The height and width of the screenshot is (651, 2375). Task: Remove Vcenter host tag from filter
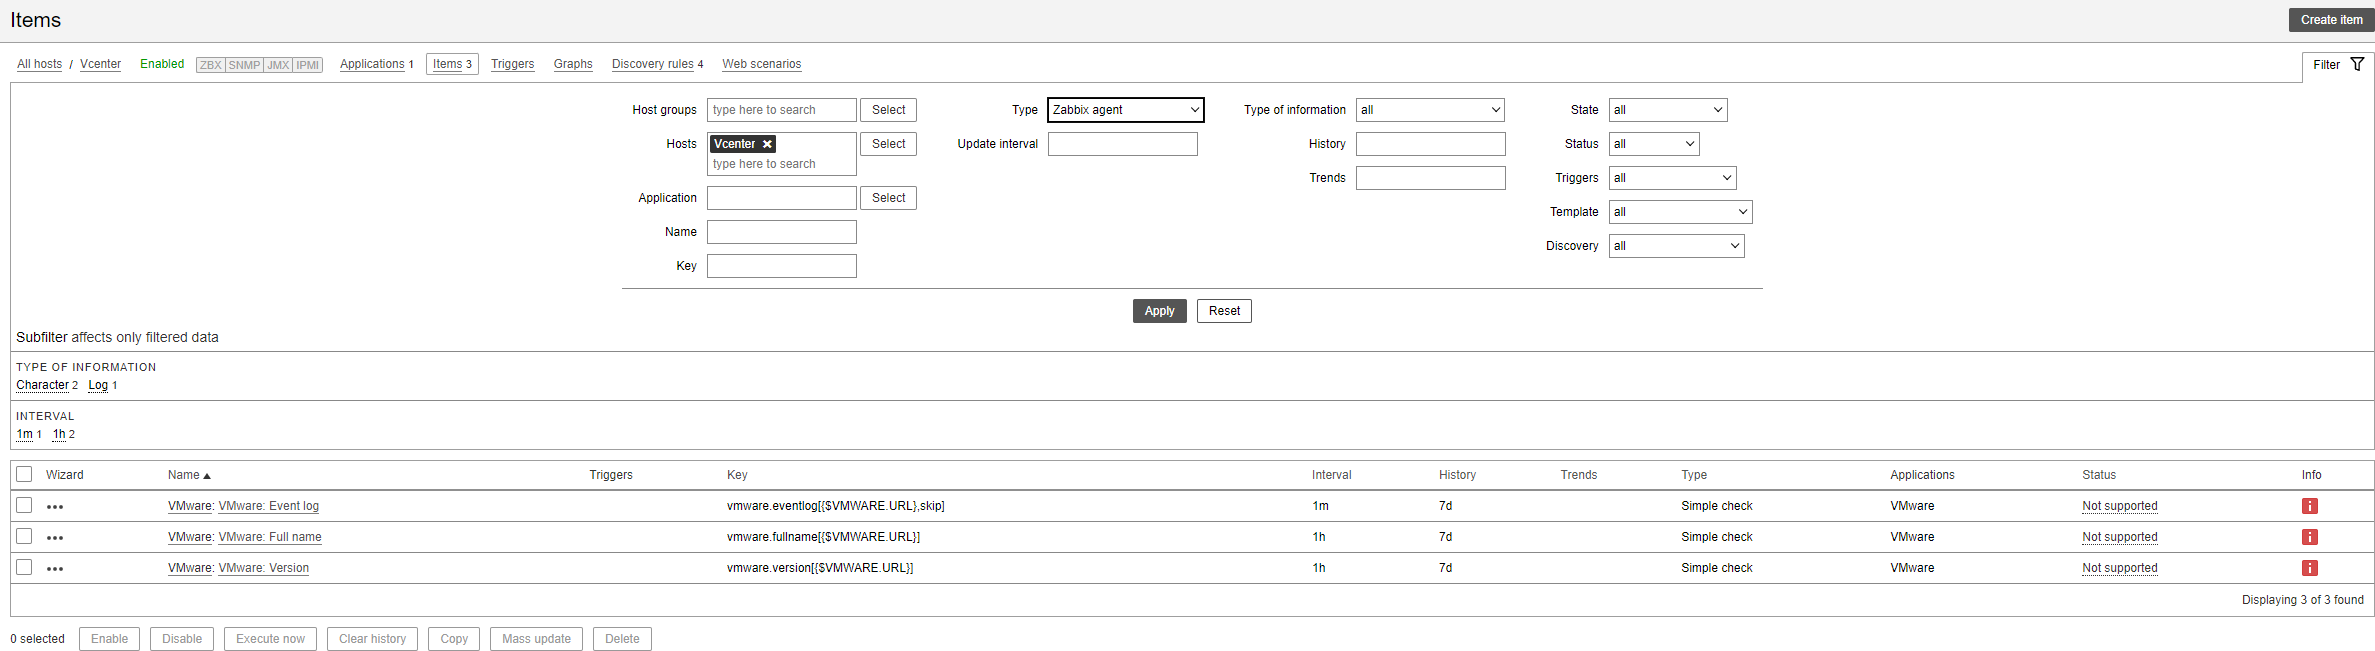pyautogui.click(x=768, y=144)
